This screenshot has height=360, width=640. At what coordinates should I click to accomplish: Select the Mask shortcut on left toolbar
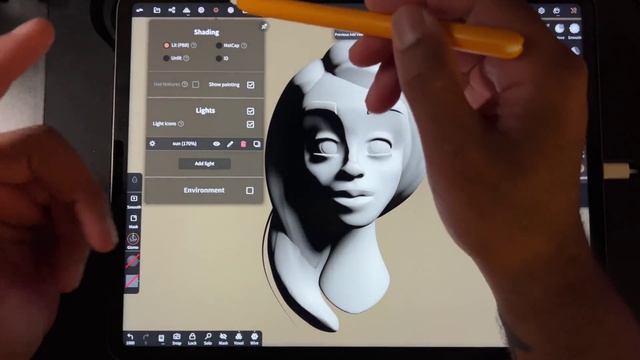[x=133, y=221]
